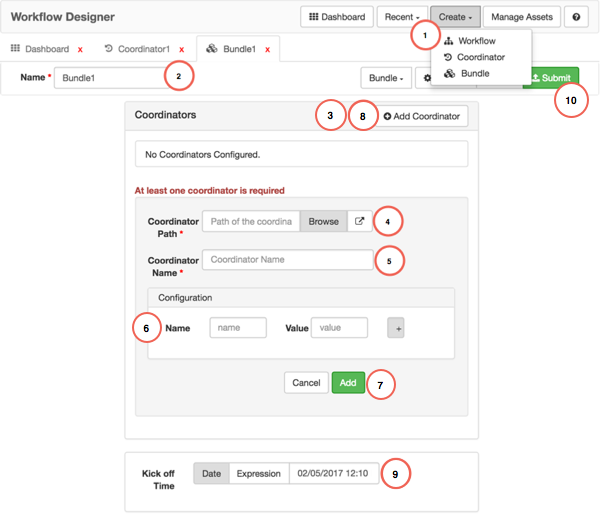The height and width of the screenshot is (515, 600).
Task: Switch to the Coordinator1 tab
Action: [143, 49]
